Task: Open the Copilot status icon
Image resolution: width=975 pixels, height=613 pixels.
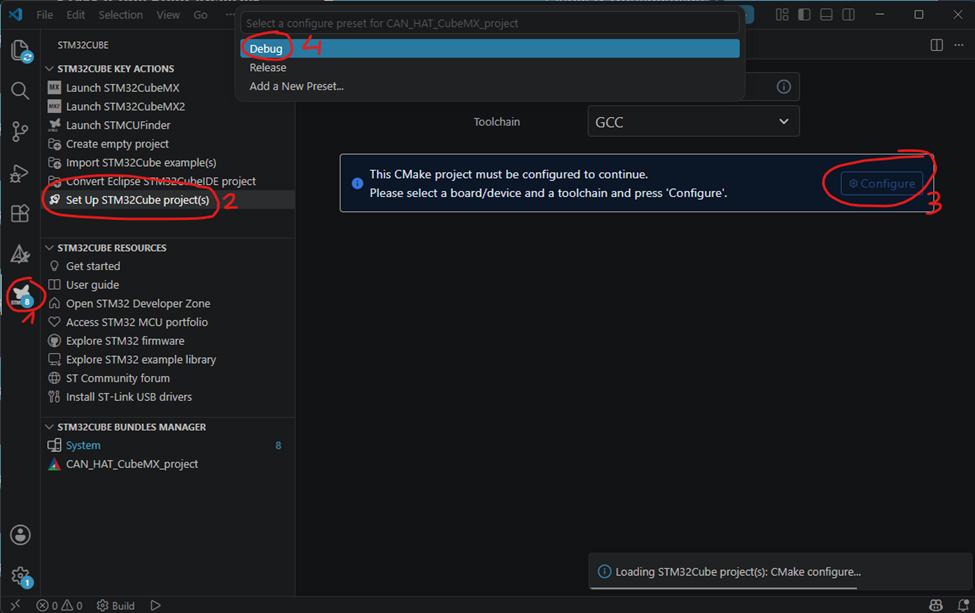Action: pyautogui.click(x=936, y=605)
